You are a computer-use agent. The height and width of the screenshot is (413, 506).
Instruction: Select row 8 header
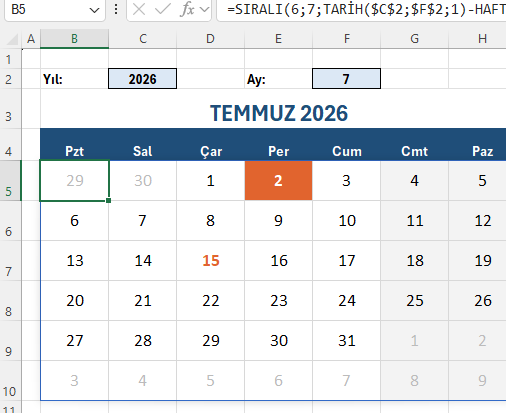11,301
